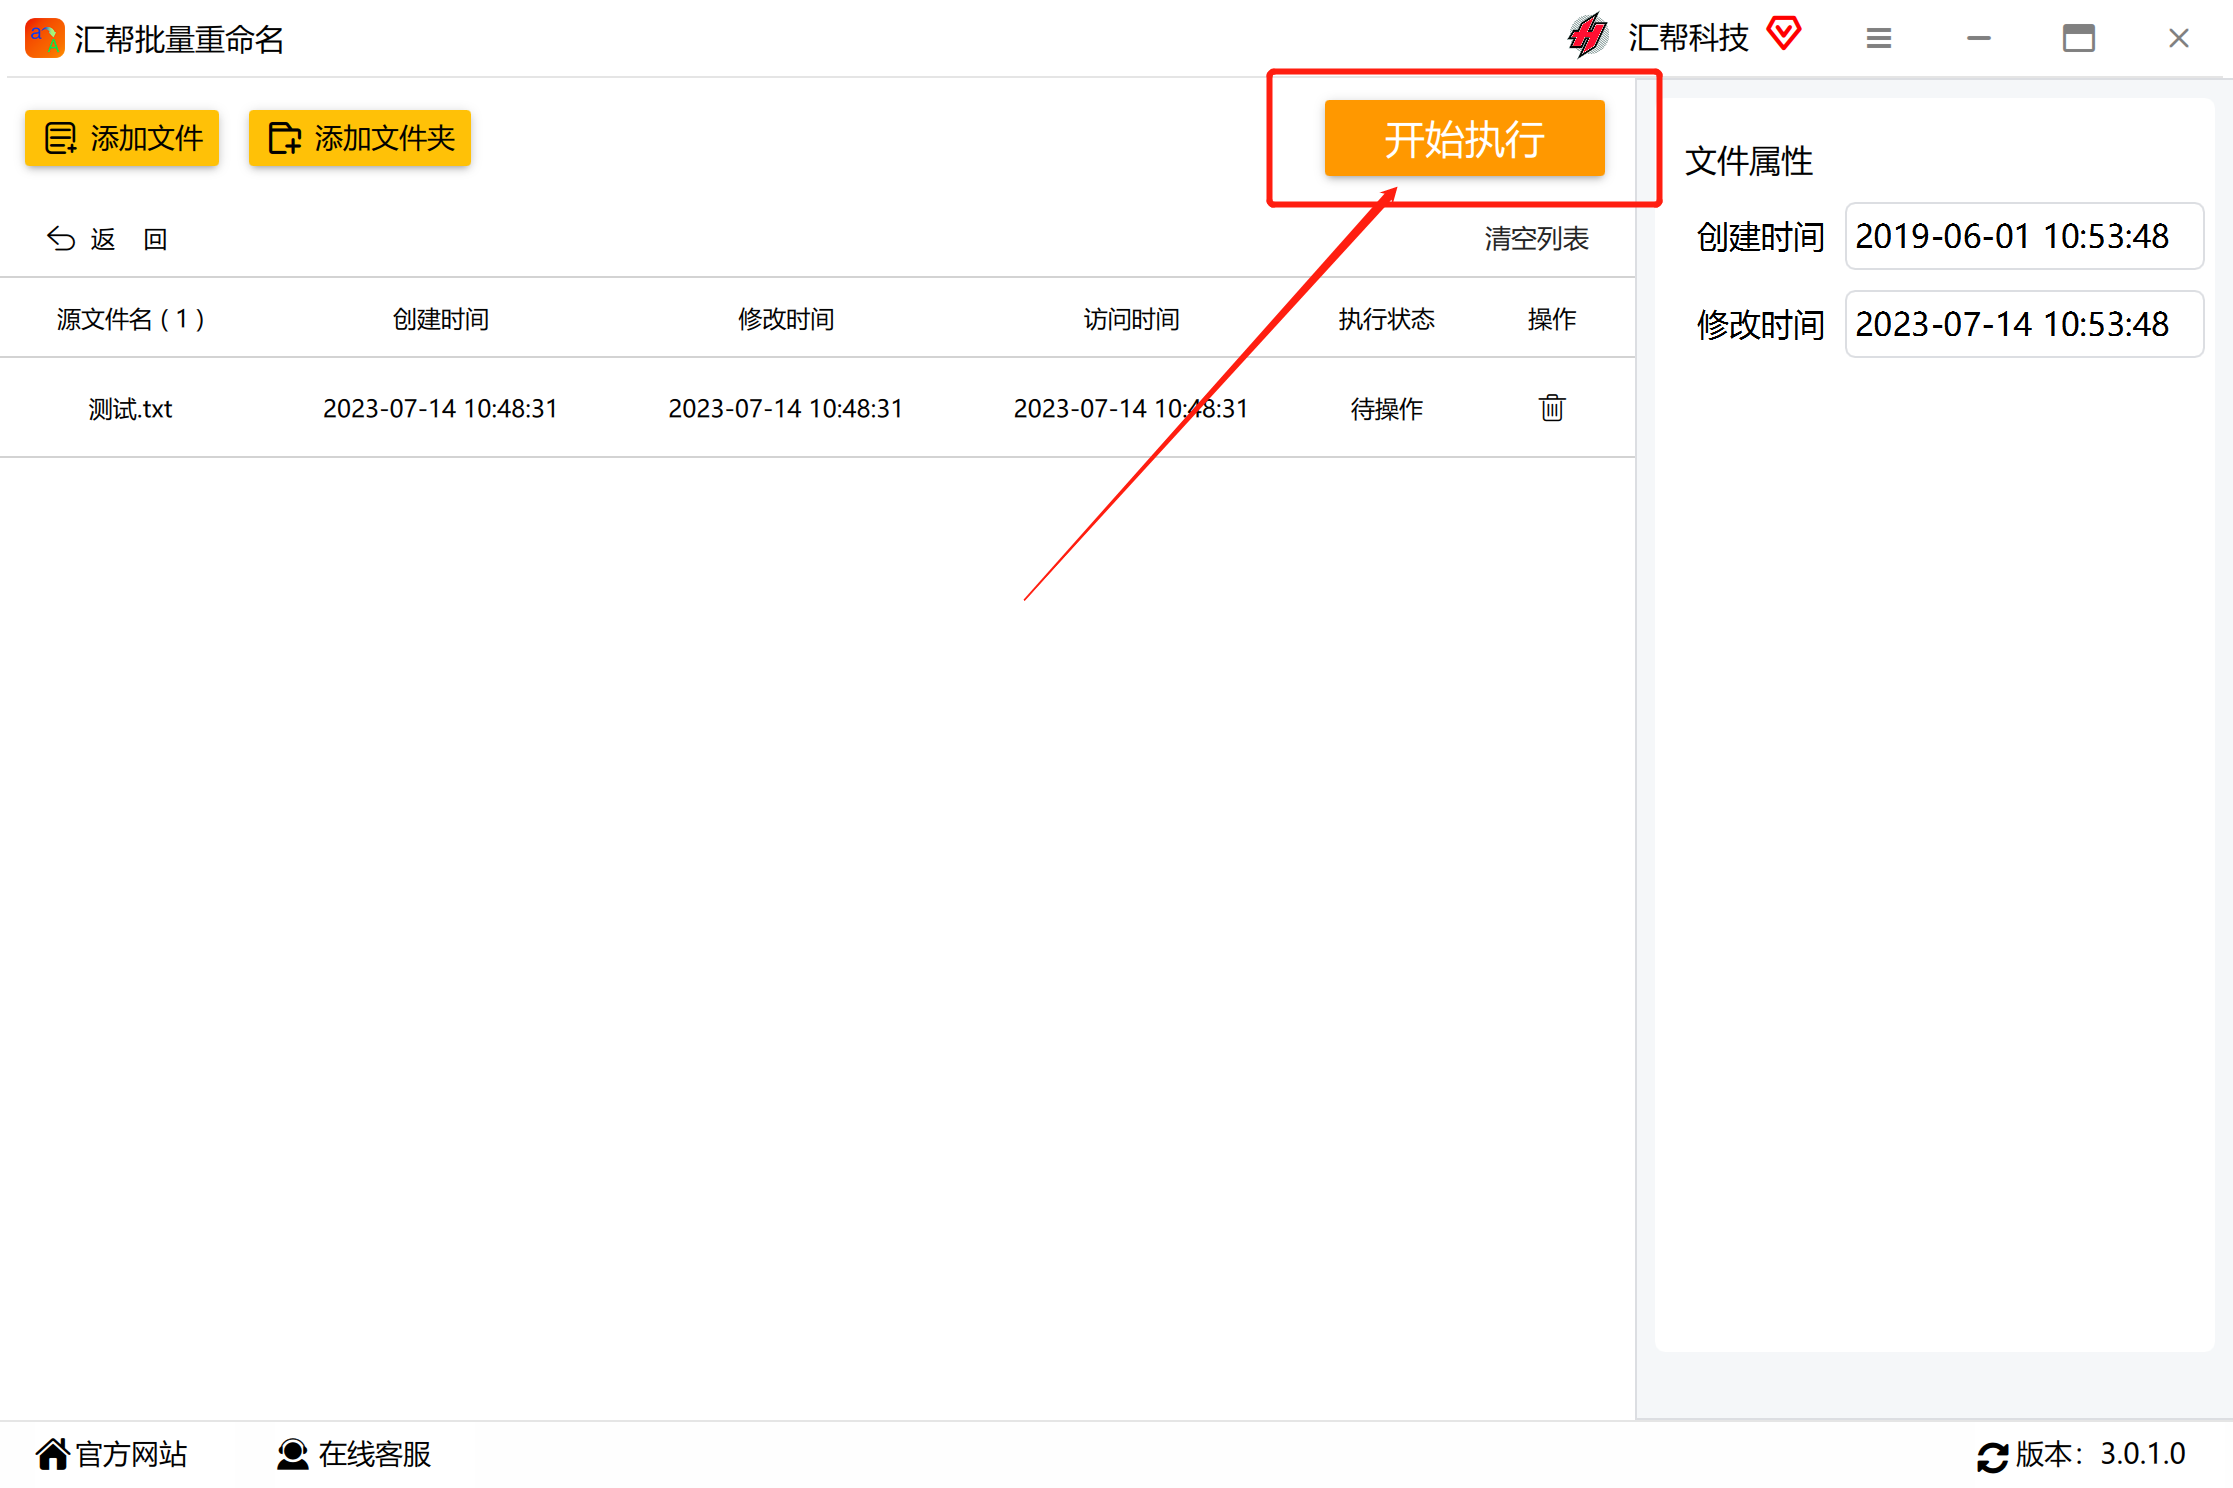2233x1488 pixels.
Task: Delete the 测试.txt row with trash icon
Action: (x=1551, y=408)
